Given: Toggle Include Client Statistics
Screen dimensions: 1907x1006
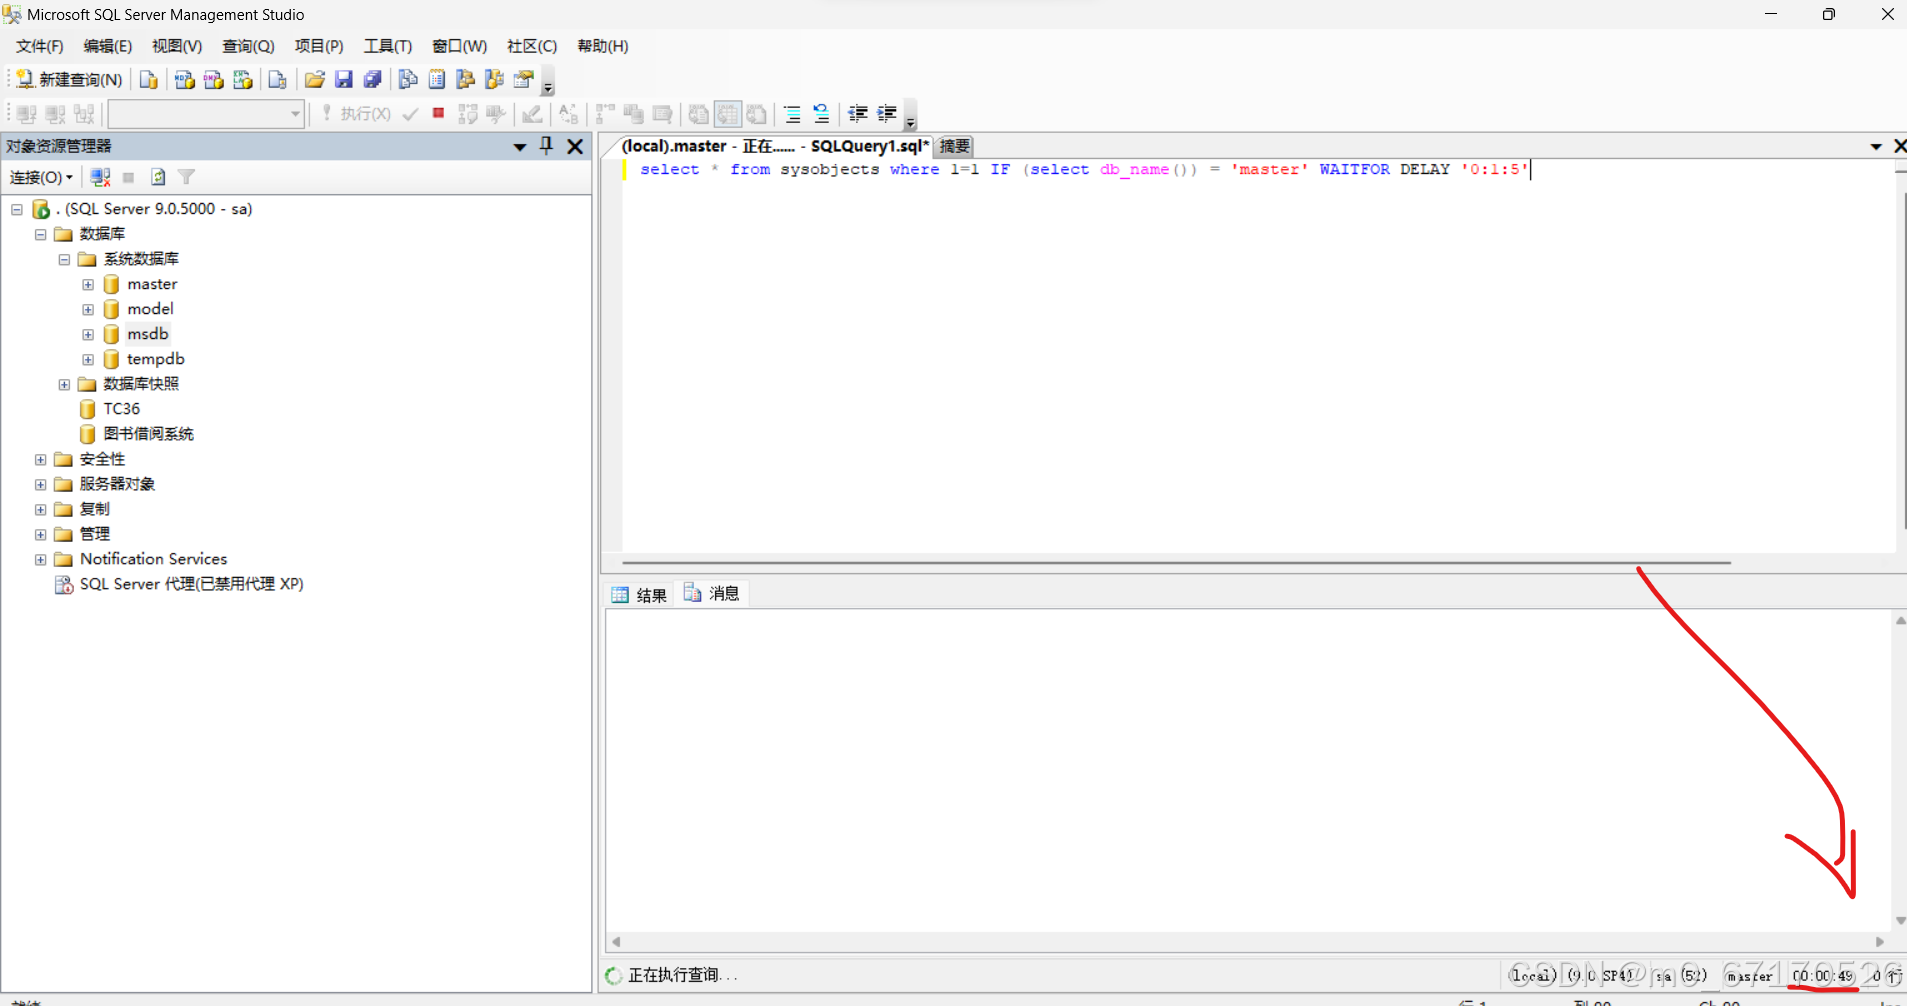Looking at the screenshot, I should (x=634, y=114).
